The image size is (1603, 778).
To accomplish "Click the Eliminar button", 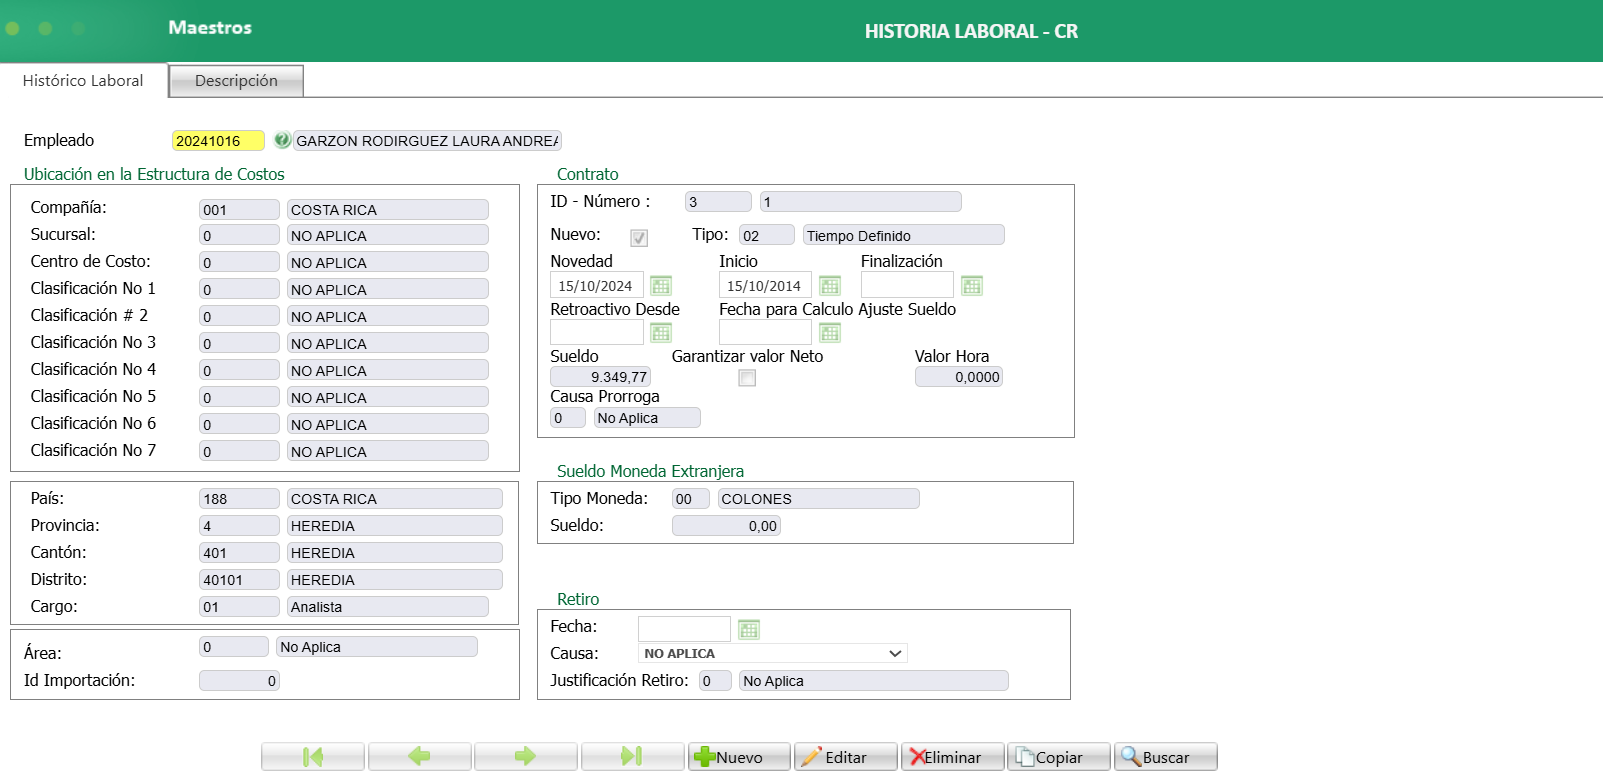I will [952, 757].
